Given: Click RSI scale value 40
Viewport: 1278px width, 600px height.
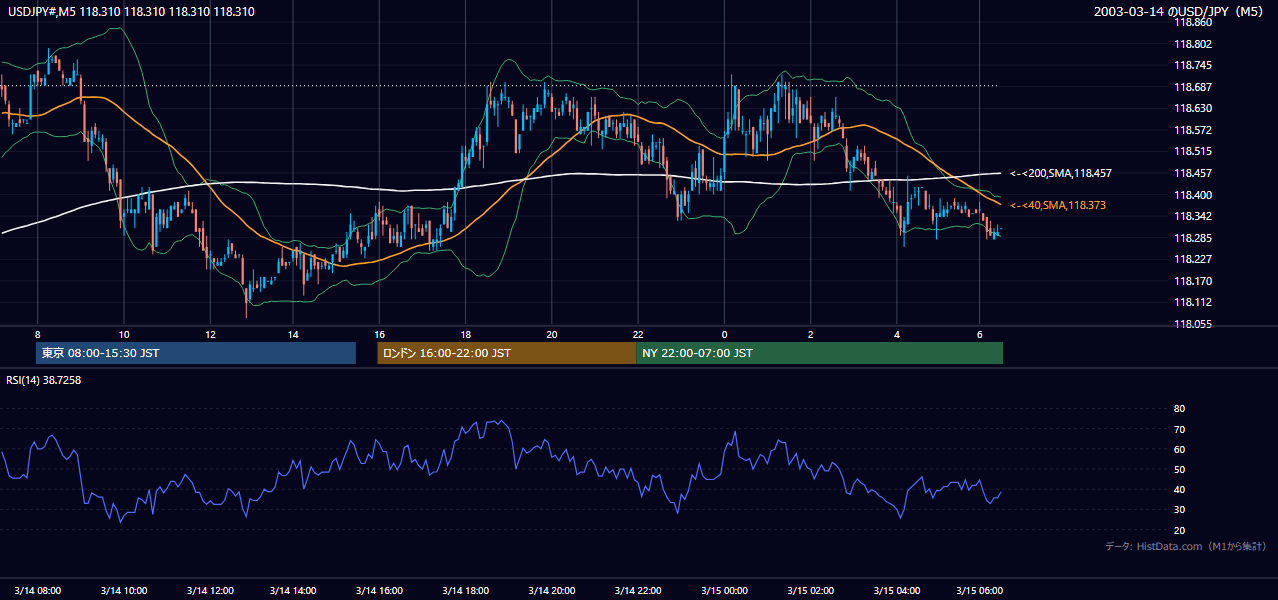Looking at the screenshot, I should (1179, 489).
